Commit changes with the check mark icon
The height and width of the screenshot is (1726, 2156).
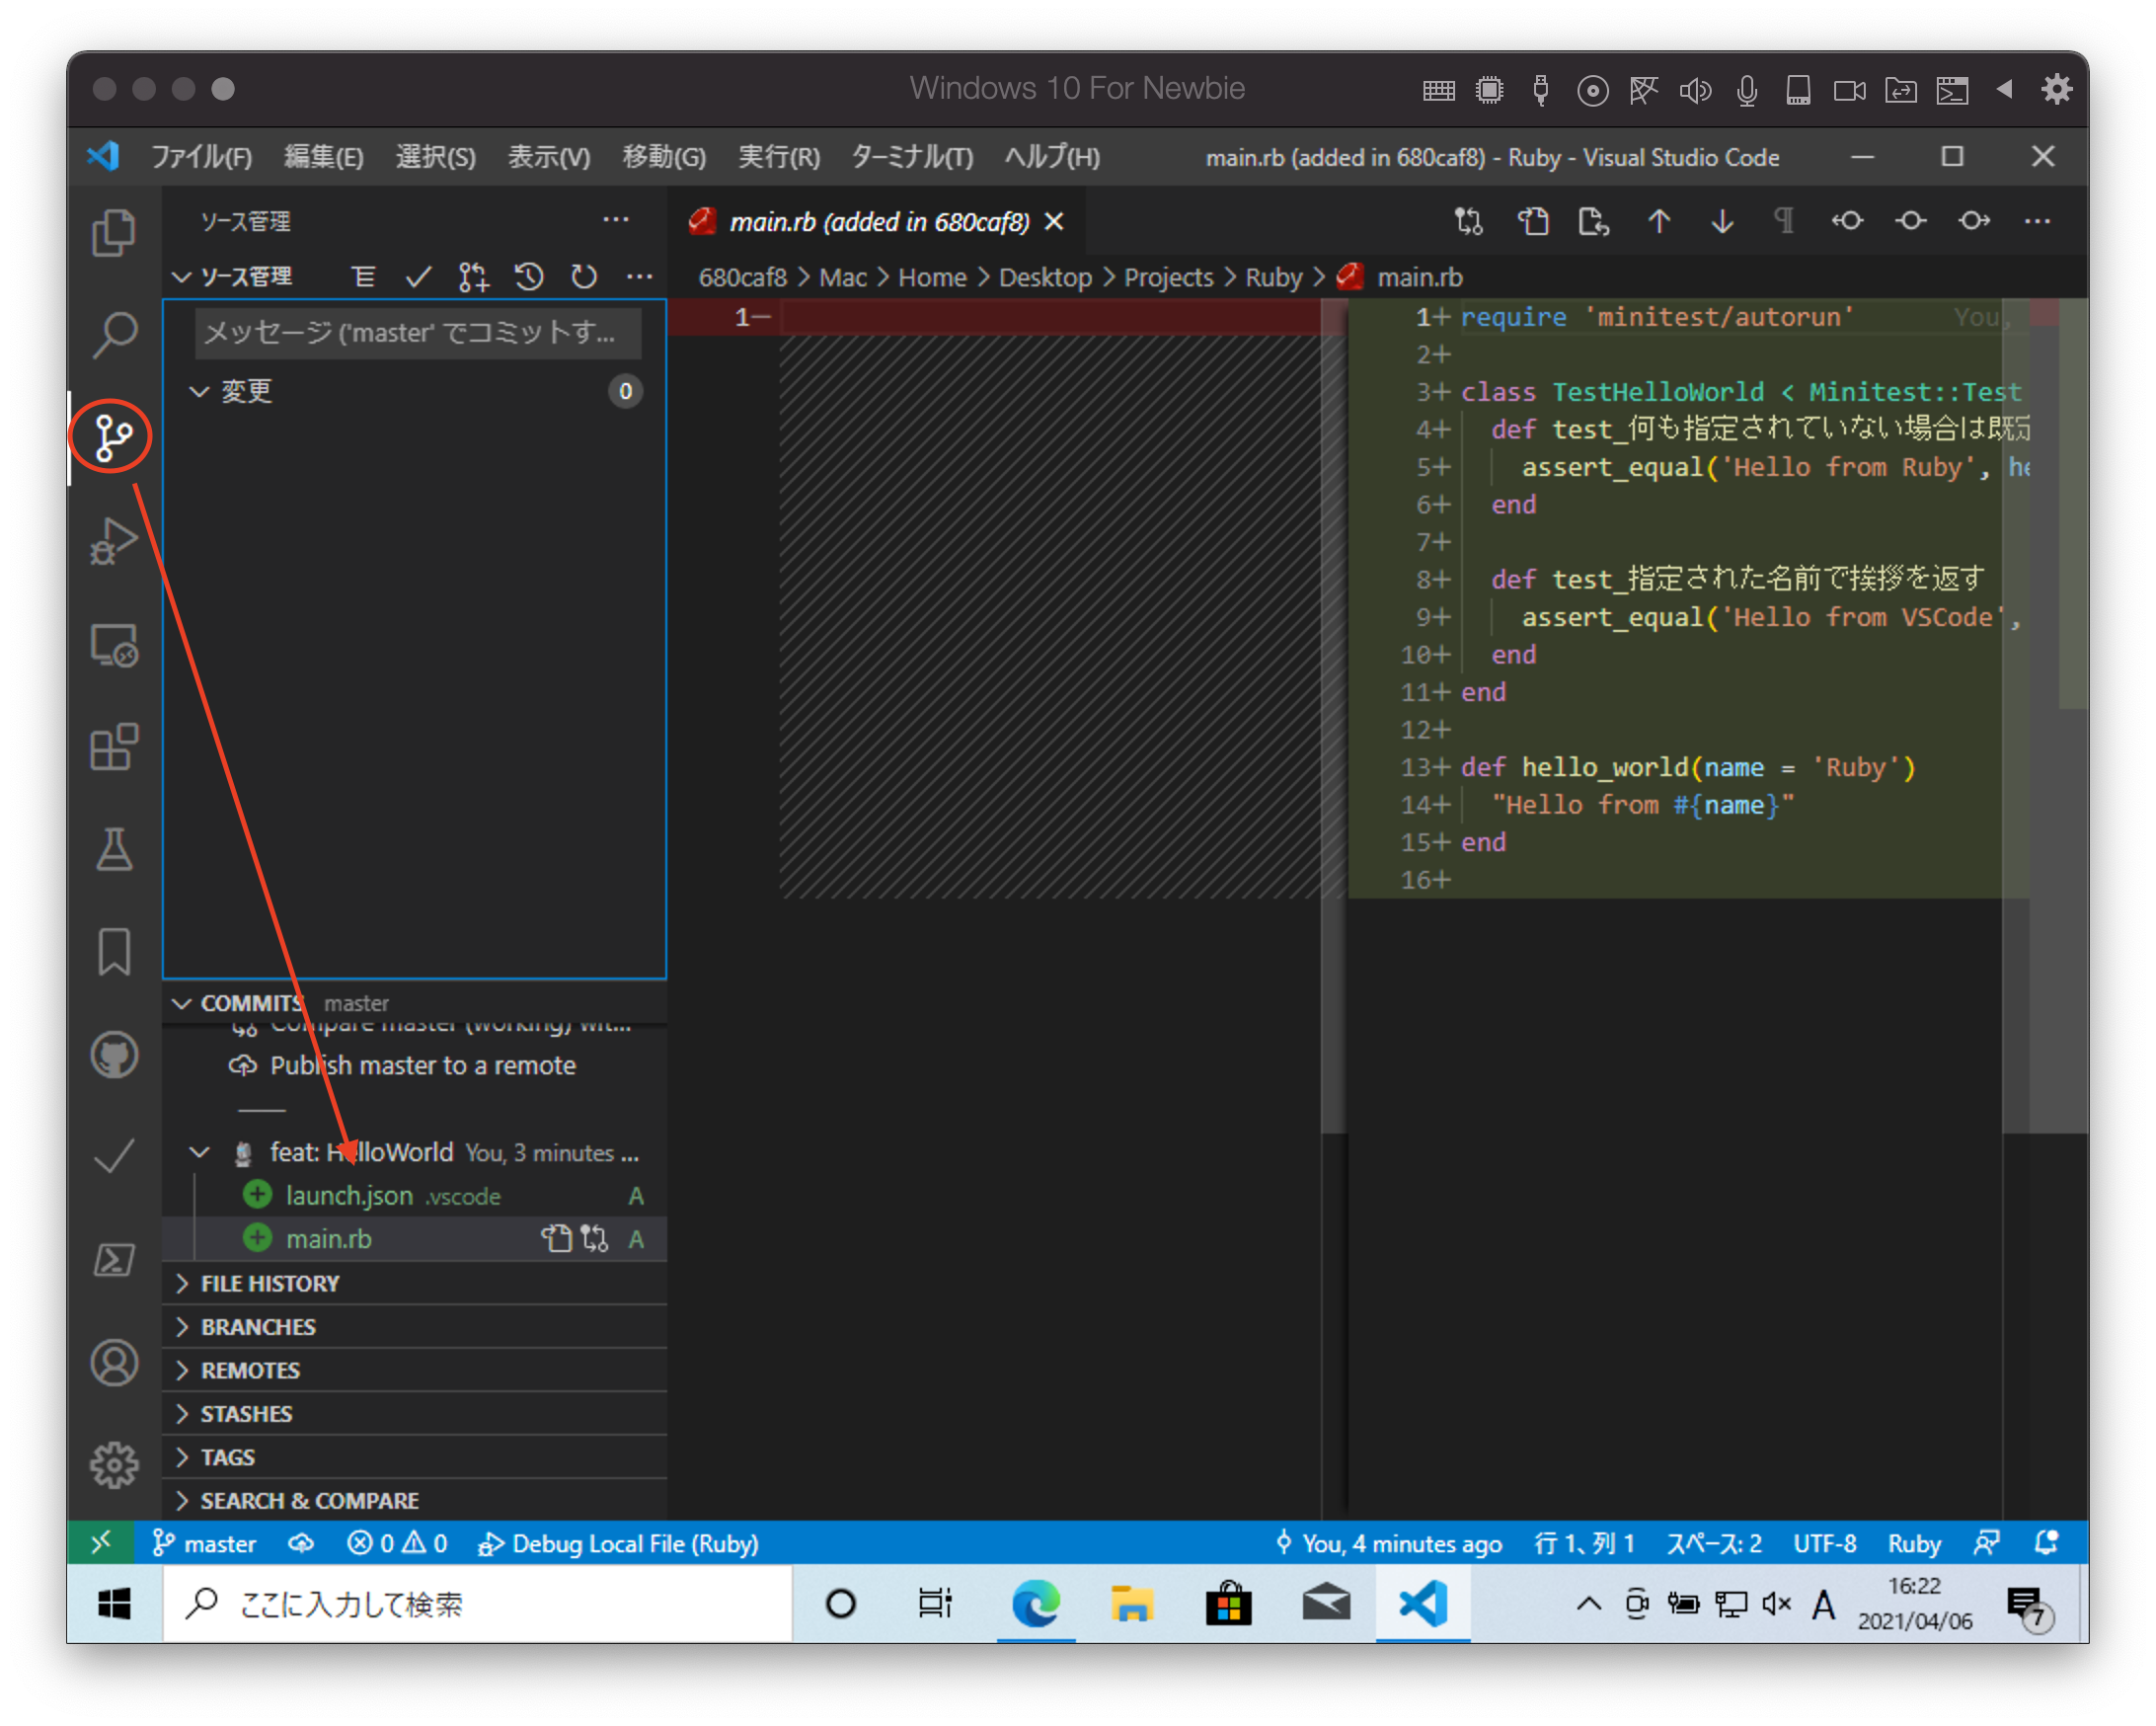click(418, 277)
